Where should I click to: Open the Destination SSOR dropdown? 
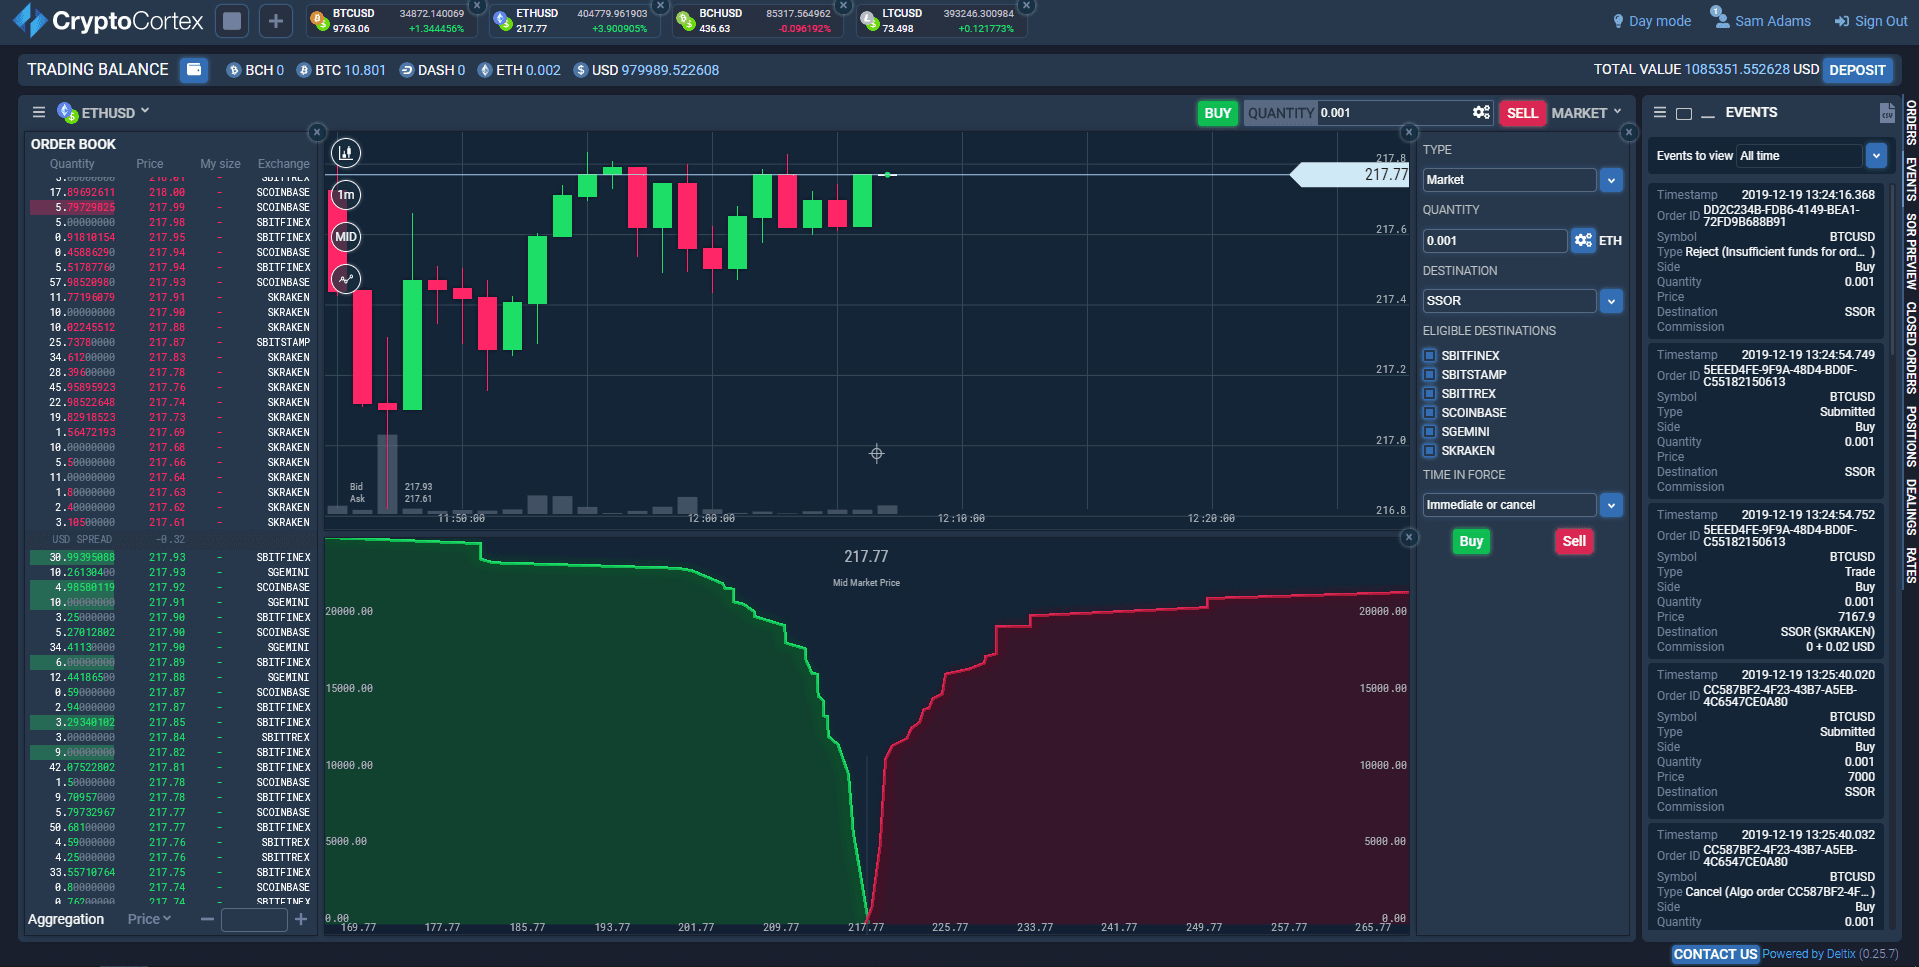point(1611,301)
